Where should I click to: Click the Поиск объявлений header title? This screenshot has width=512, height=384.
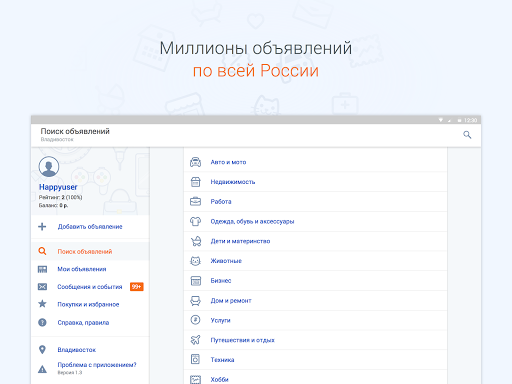(x=75, y=131)
